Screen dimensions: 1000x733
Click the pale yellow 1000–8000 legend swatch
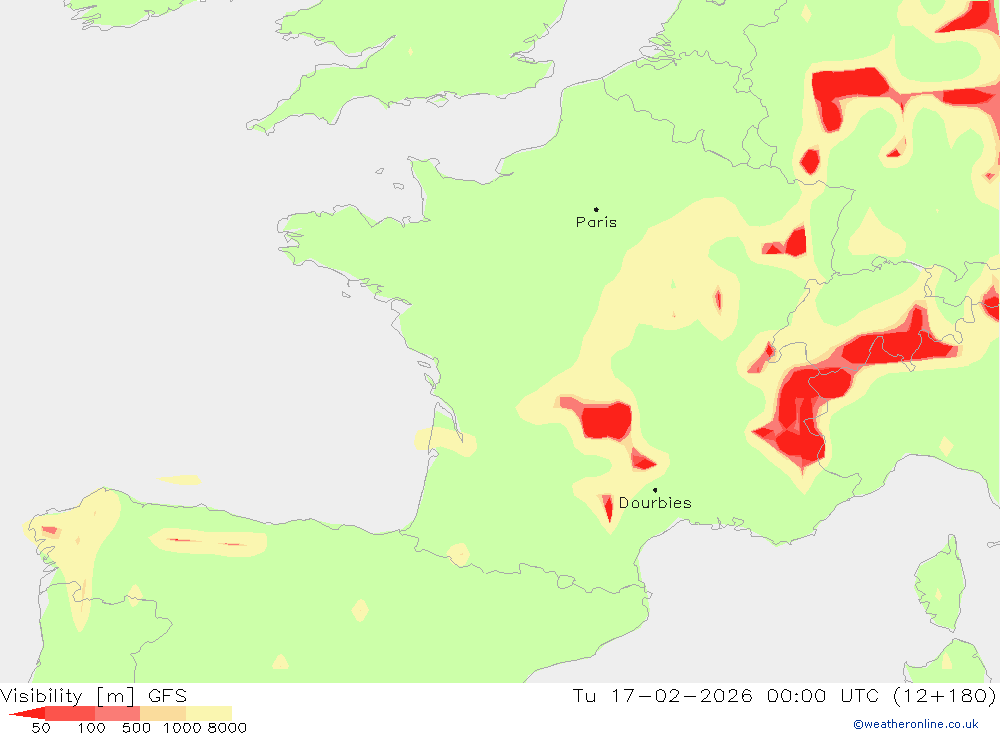[x=209, y=713]
